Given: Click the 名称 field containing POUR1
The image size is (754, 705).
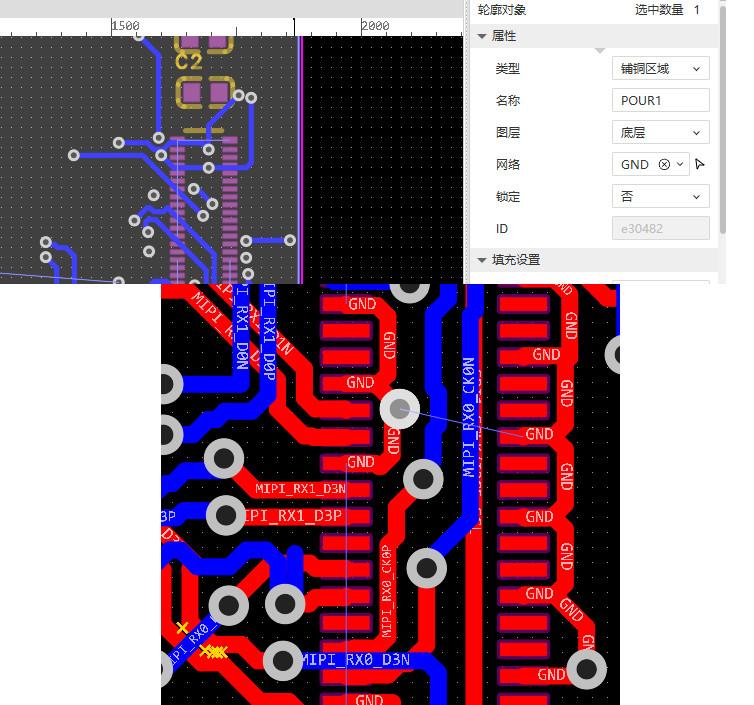Looking at the screenshot, I should (660, 101).
